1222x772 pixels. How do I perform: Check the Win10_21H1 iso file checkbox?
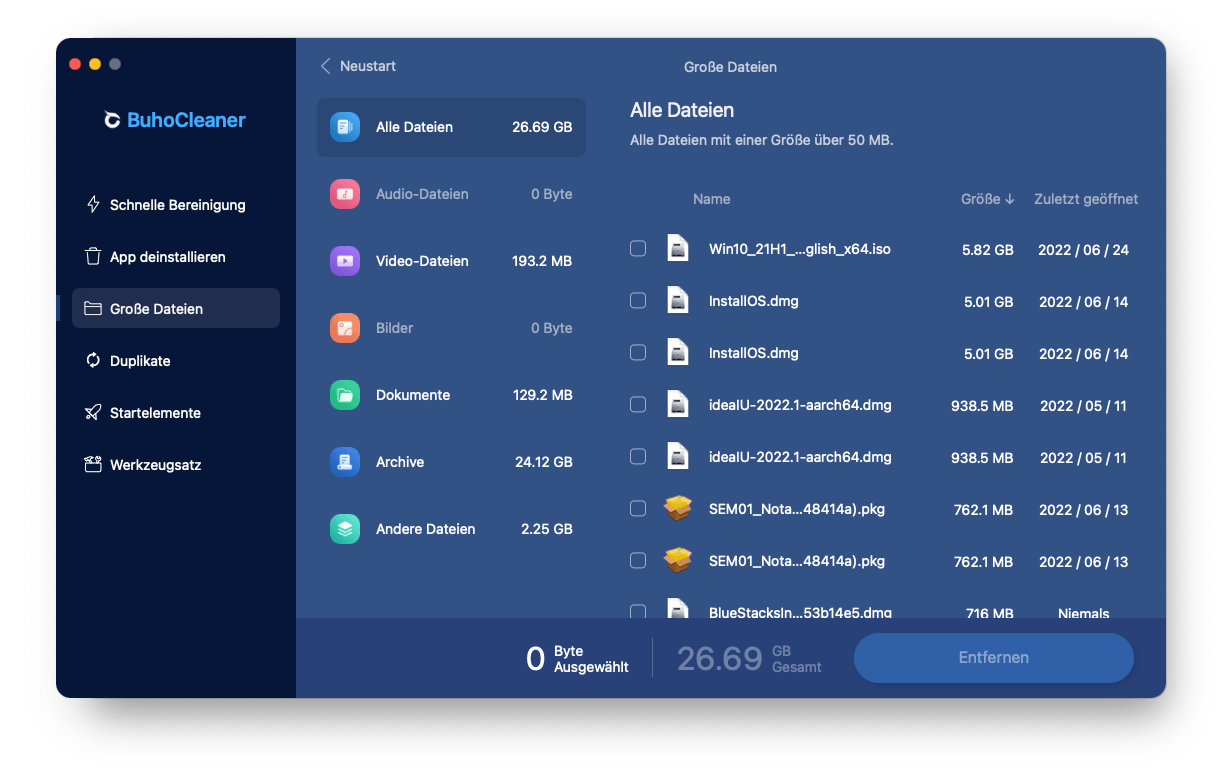pos(638,249)
